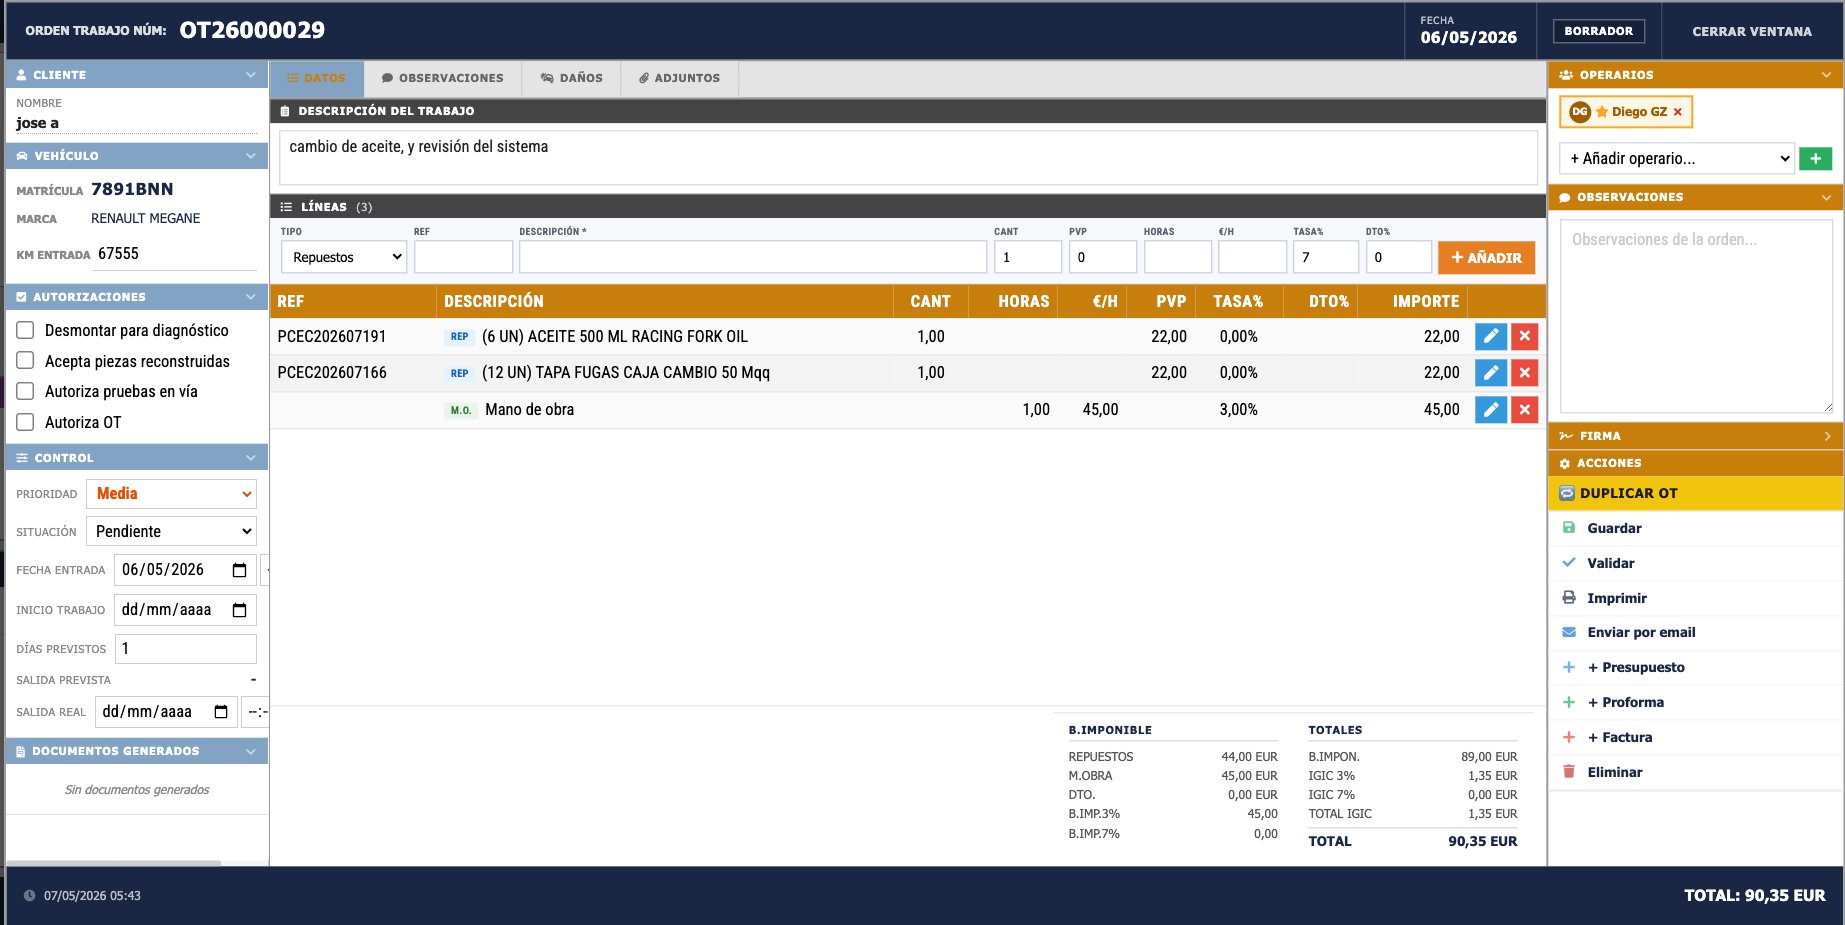Collapse the Vehículo panel
Image resolution: width=1845 pixels, height=925 pixels.
click(250, 156)
